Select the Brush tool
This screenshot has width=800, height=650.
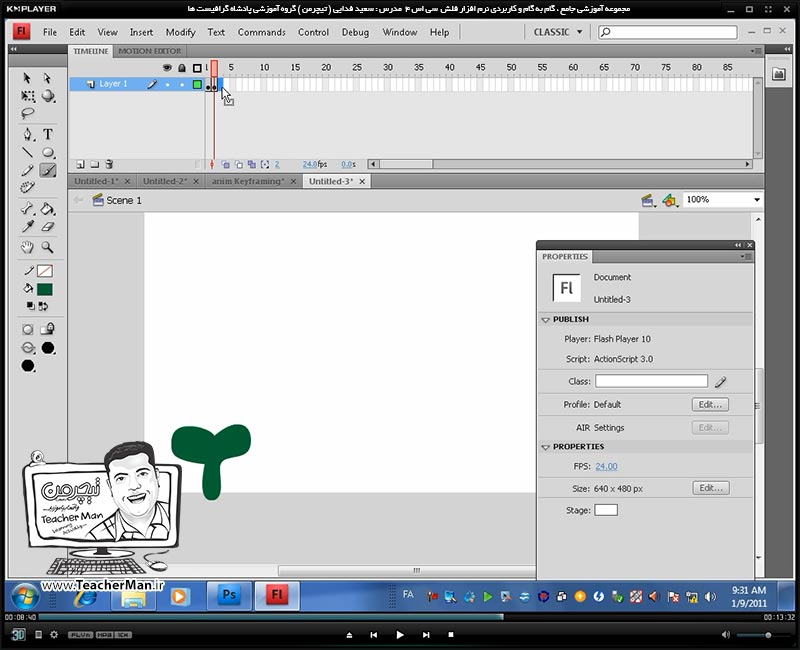[48, 170]
